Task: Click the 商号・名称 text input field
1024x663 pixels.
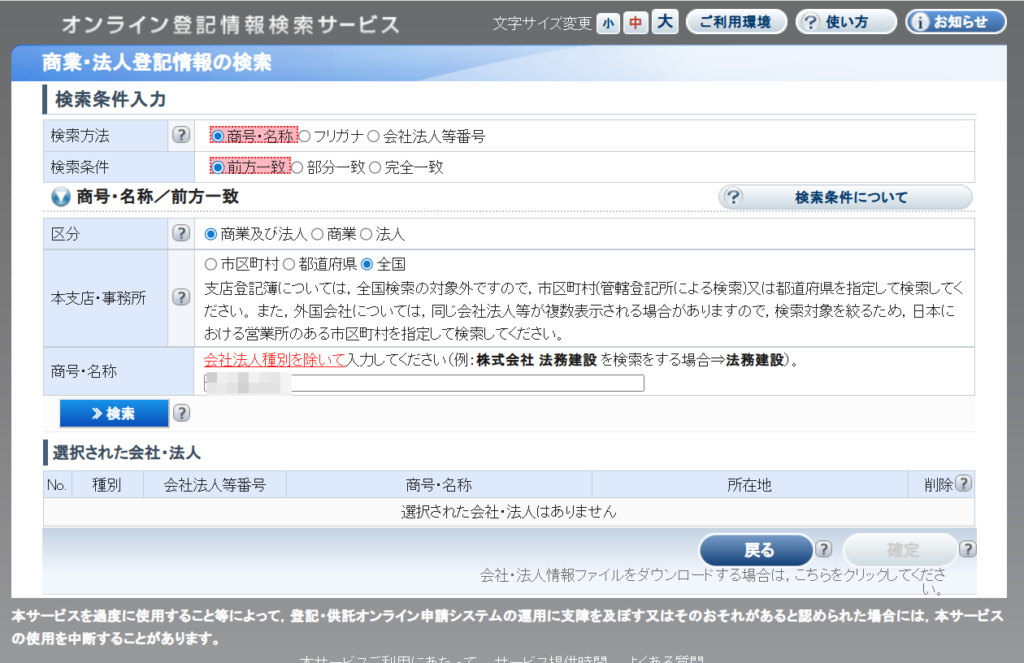Action: (424, 383)
